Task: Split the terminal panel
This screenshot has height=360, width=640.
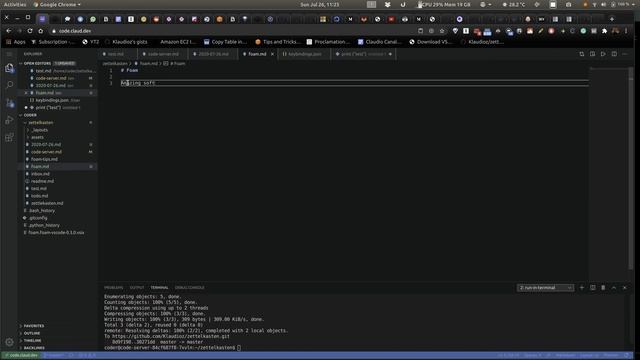Action: [593, 288]
